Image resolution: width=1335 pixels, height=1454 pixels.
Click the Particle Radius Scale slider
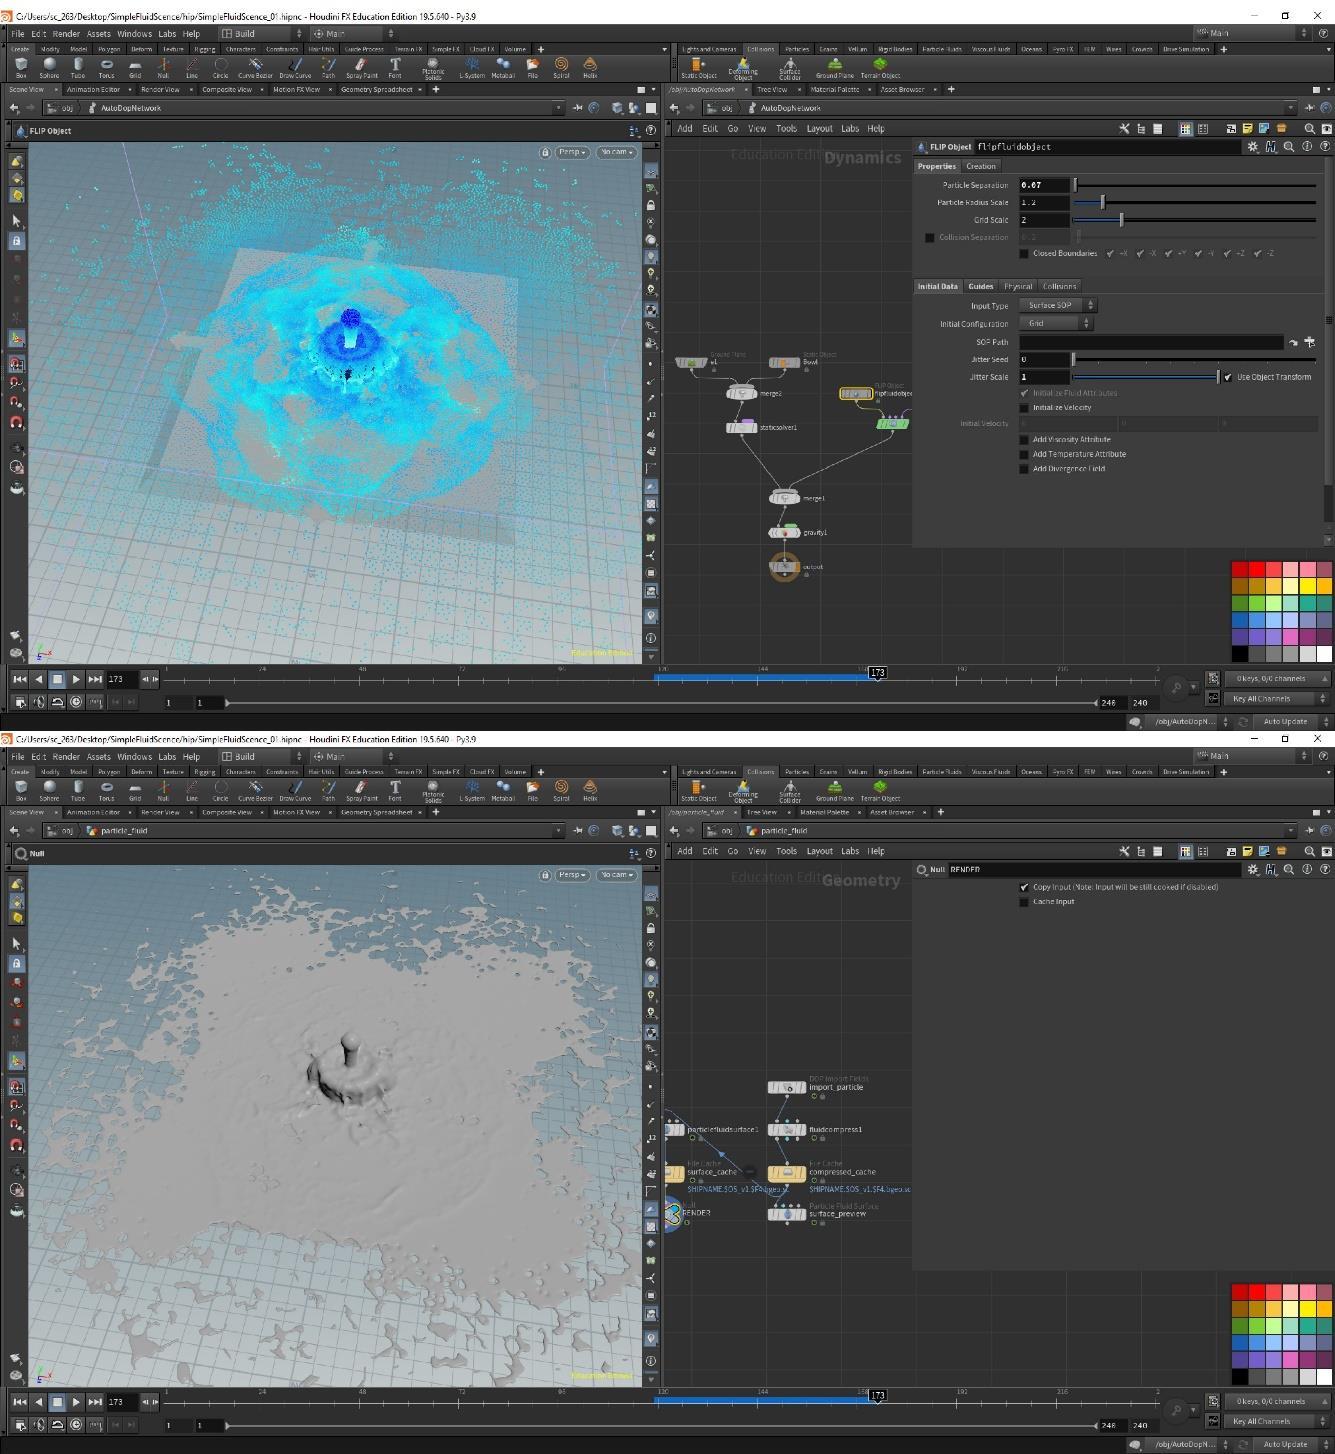click(1195, 202)
